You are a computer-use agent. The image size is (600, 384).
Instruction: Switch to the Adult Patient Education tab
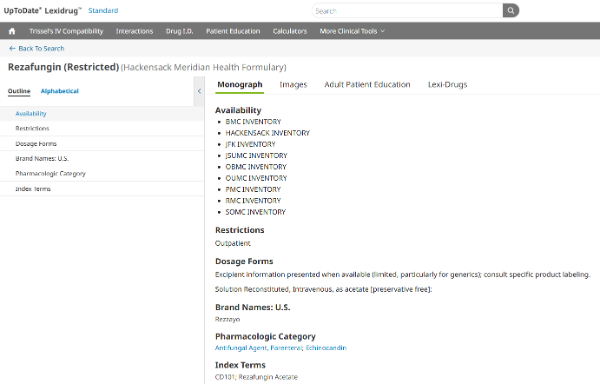pos(367,85)
